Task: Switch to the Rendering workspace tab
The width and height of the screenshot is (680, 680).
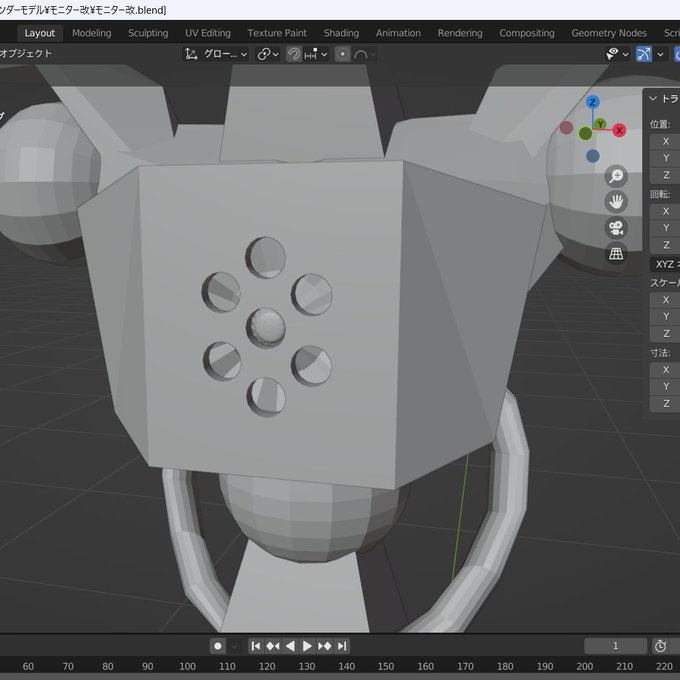Action: click(x=460, y=33)
